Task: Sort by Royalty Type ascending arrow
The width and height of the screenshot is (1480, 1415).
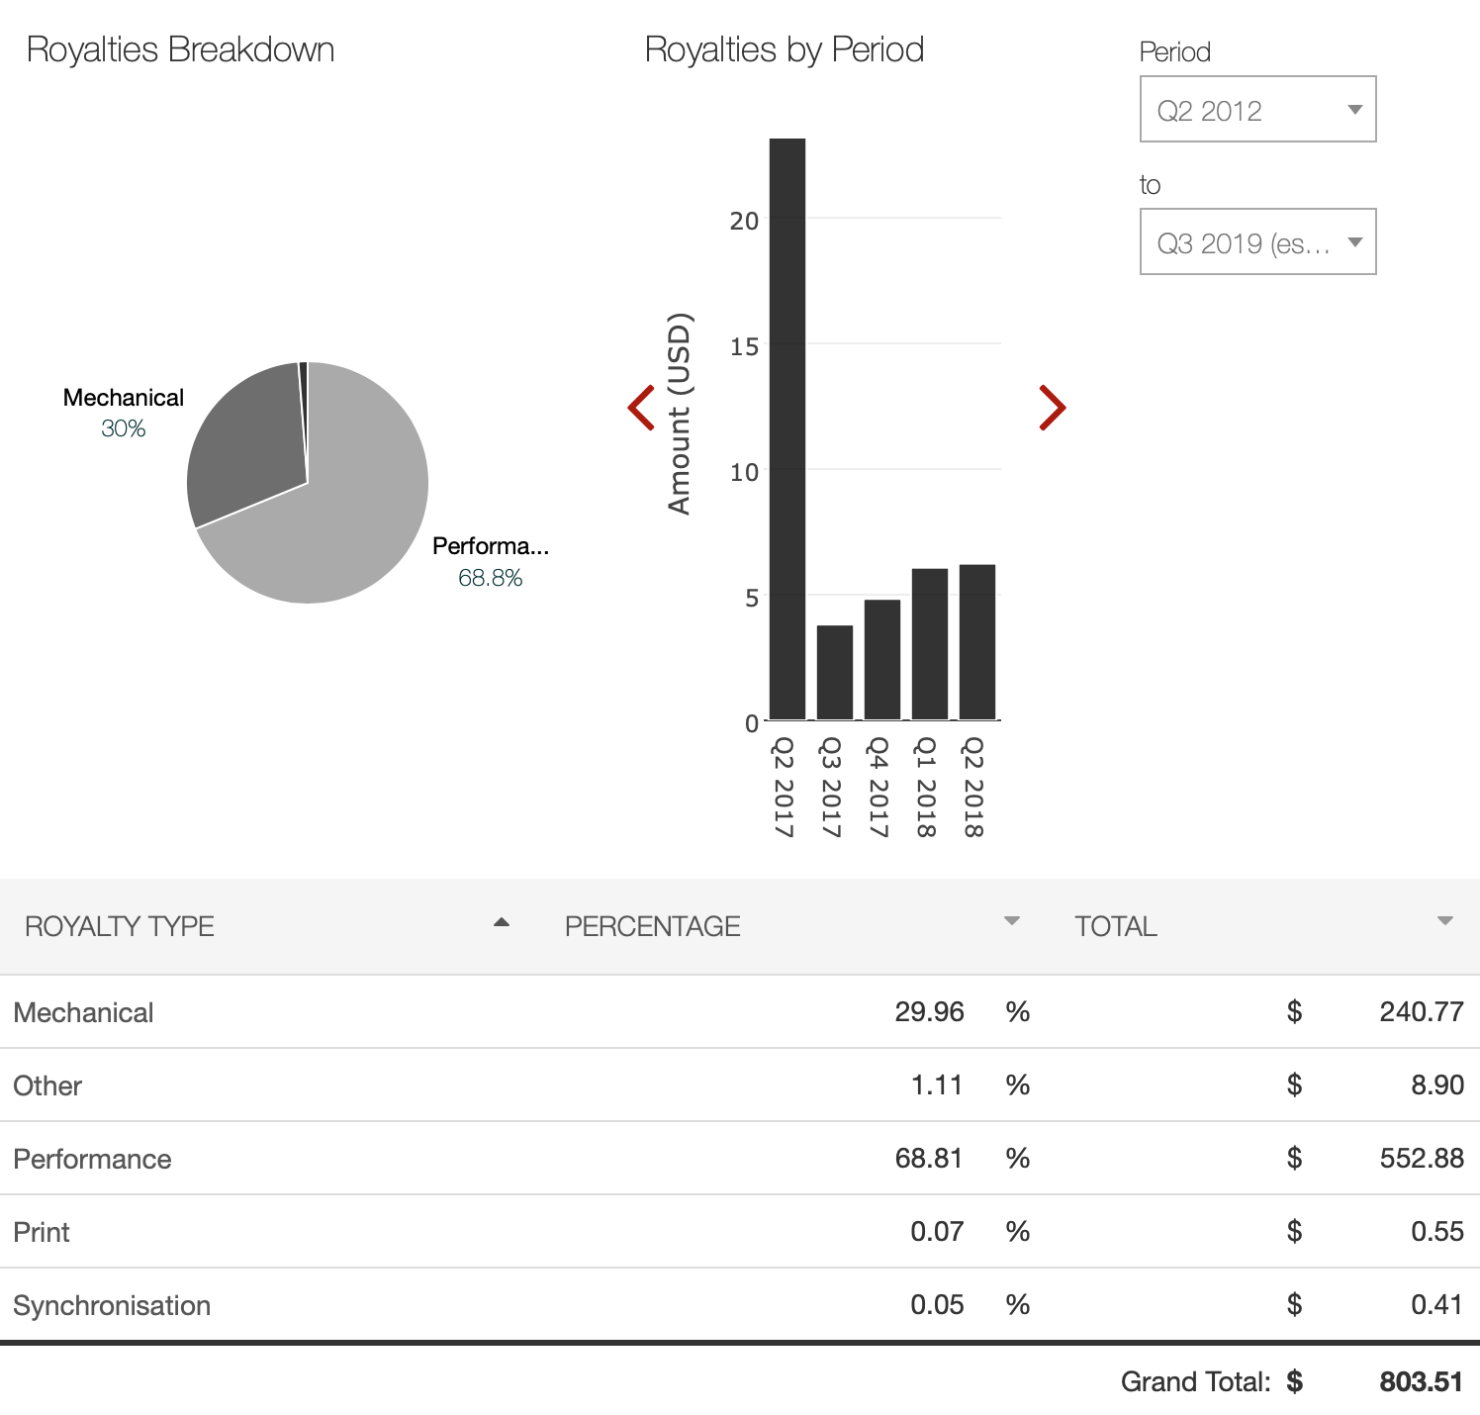Action: [501, 923]
